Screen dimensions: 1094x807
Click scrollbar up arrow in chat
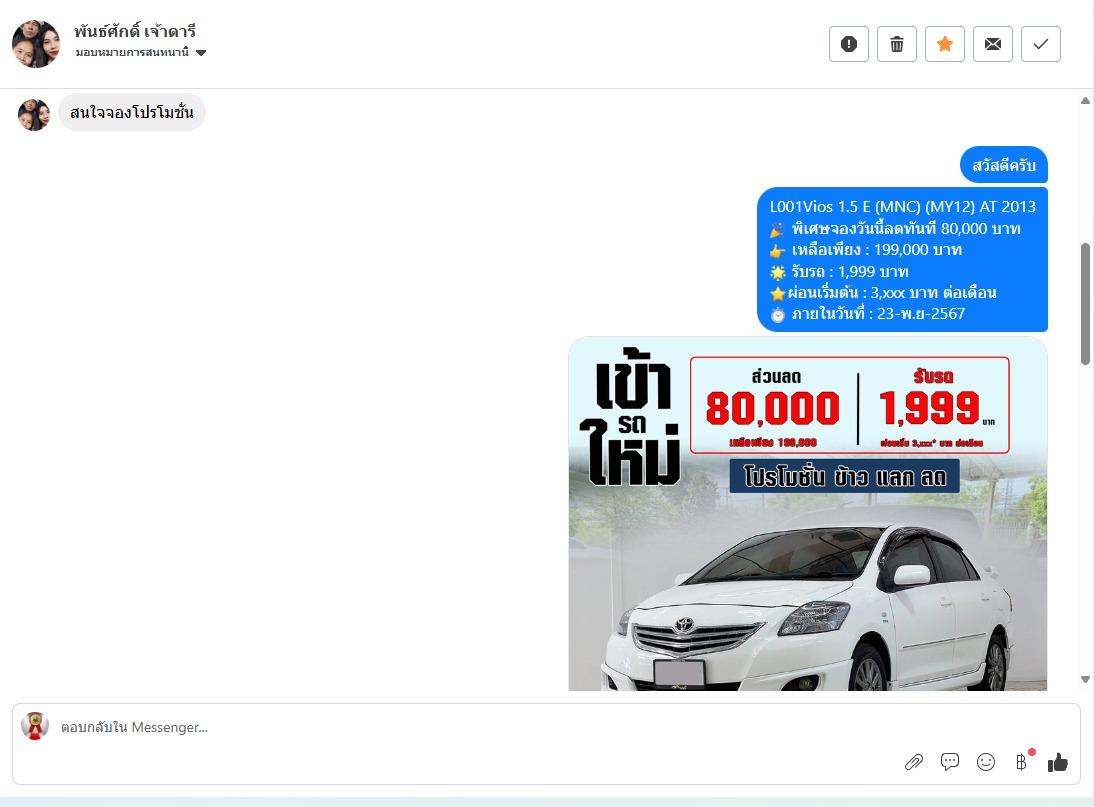point(1086,100)
